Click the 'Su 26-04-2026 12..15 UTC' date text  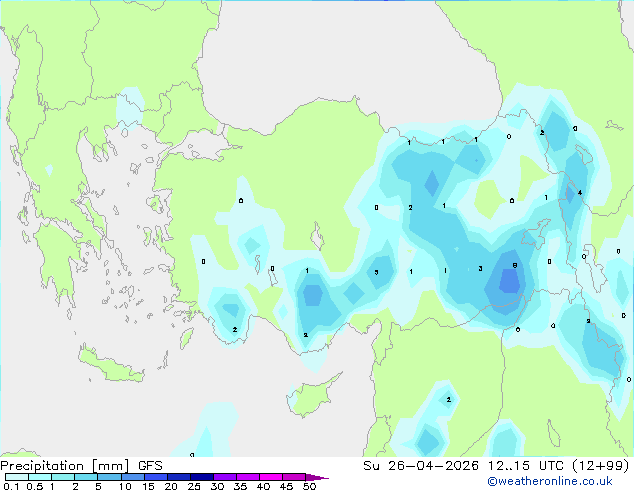(x=463, y=466)
